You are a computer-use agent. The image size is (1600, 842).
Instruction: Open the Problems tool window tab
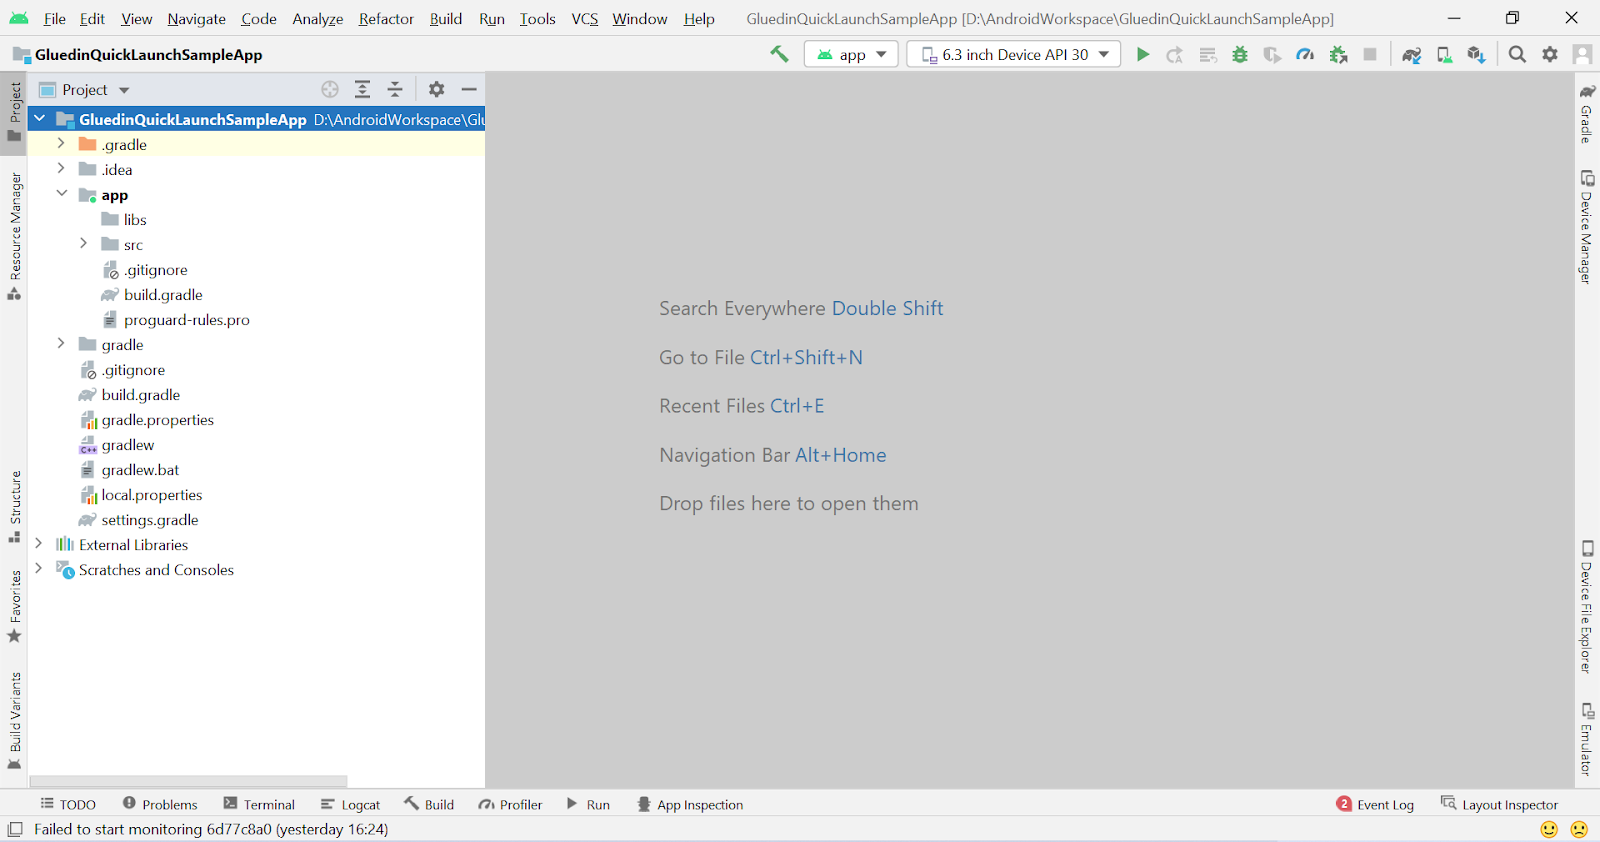[160, 804]
